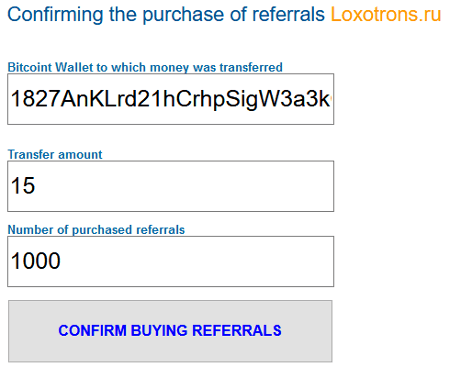Screen dimensions: 450x367
Task: Select the box under Number of purchased referrals
Action: click(x=171, y=261)
